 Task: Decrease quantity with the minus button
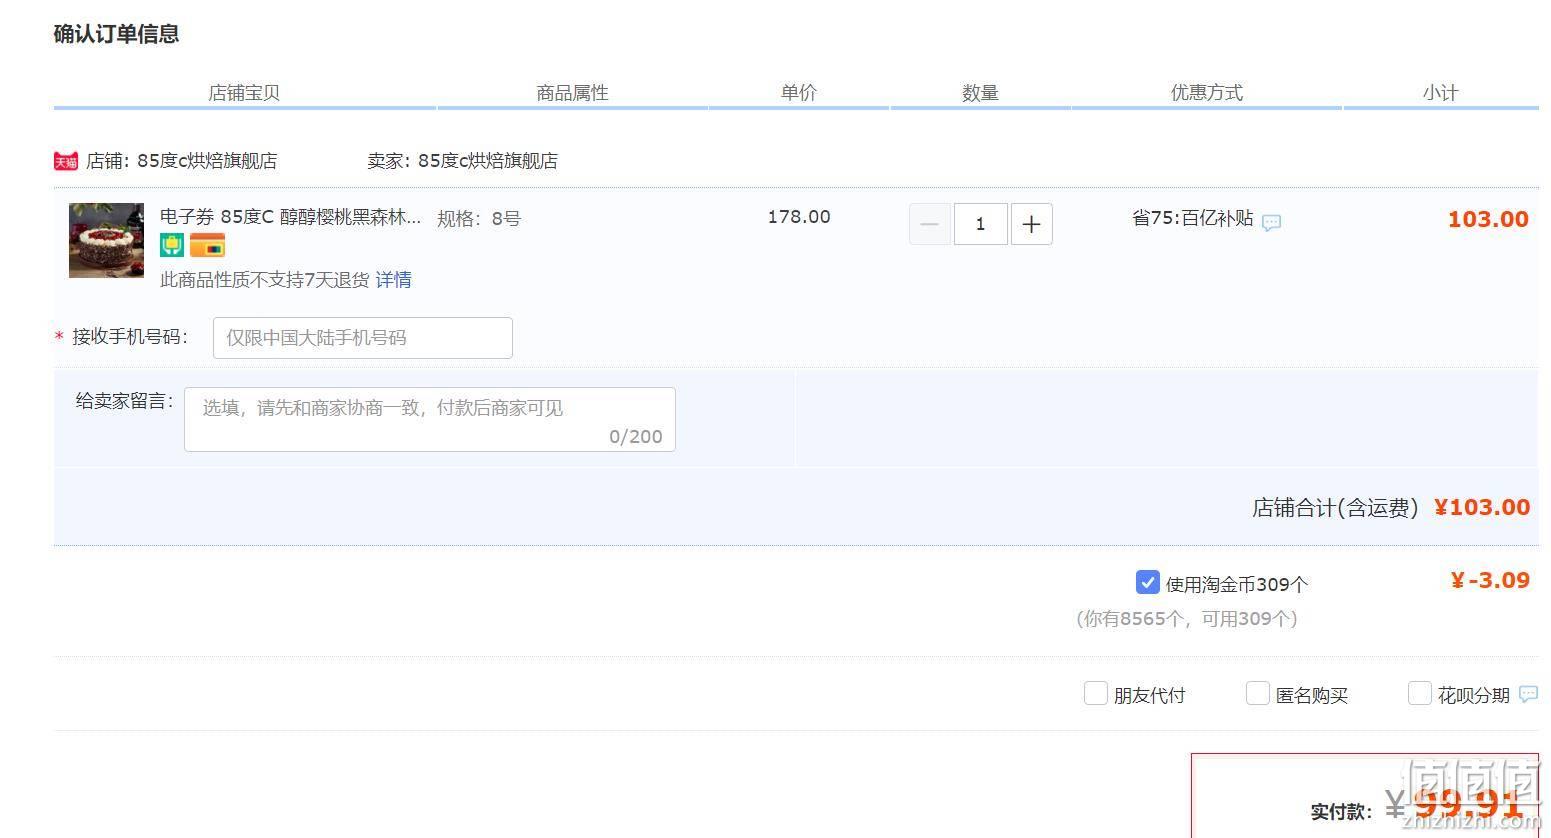point(929,224)
